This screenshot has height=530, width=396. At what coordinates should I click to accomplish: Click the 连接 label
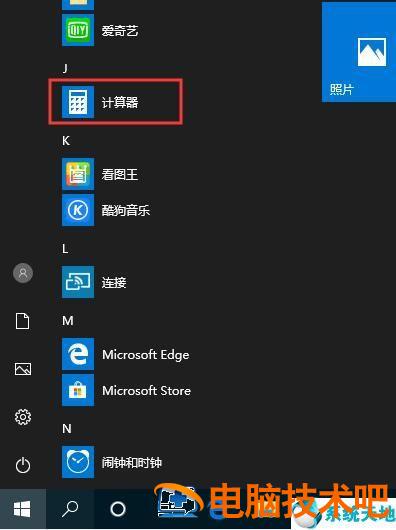tap(114, 282)
